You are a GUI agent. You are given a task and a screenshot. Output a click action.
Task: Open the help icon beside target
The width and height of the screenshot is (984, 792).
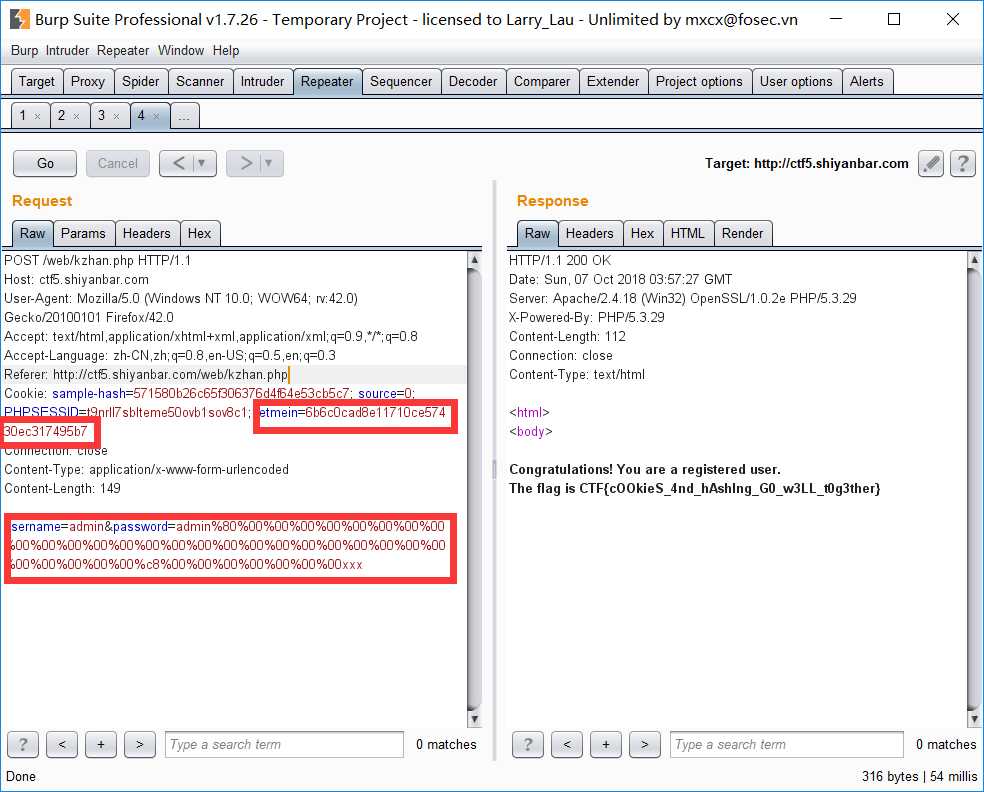963,164
